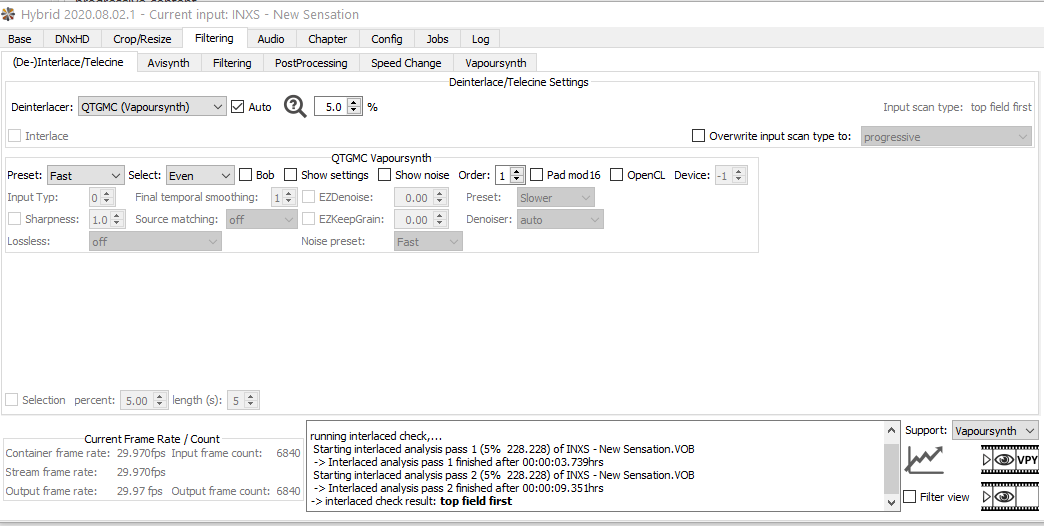1044x526 pixels.
Task: Open the progressive scan type dropdown
Action: coord(946,136)
